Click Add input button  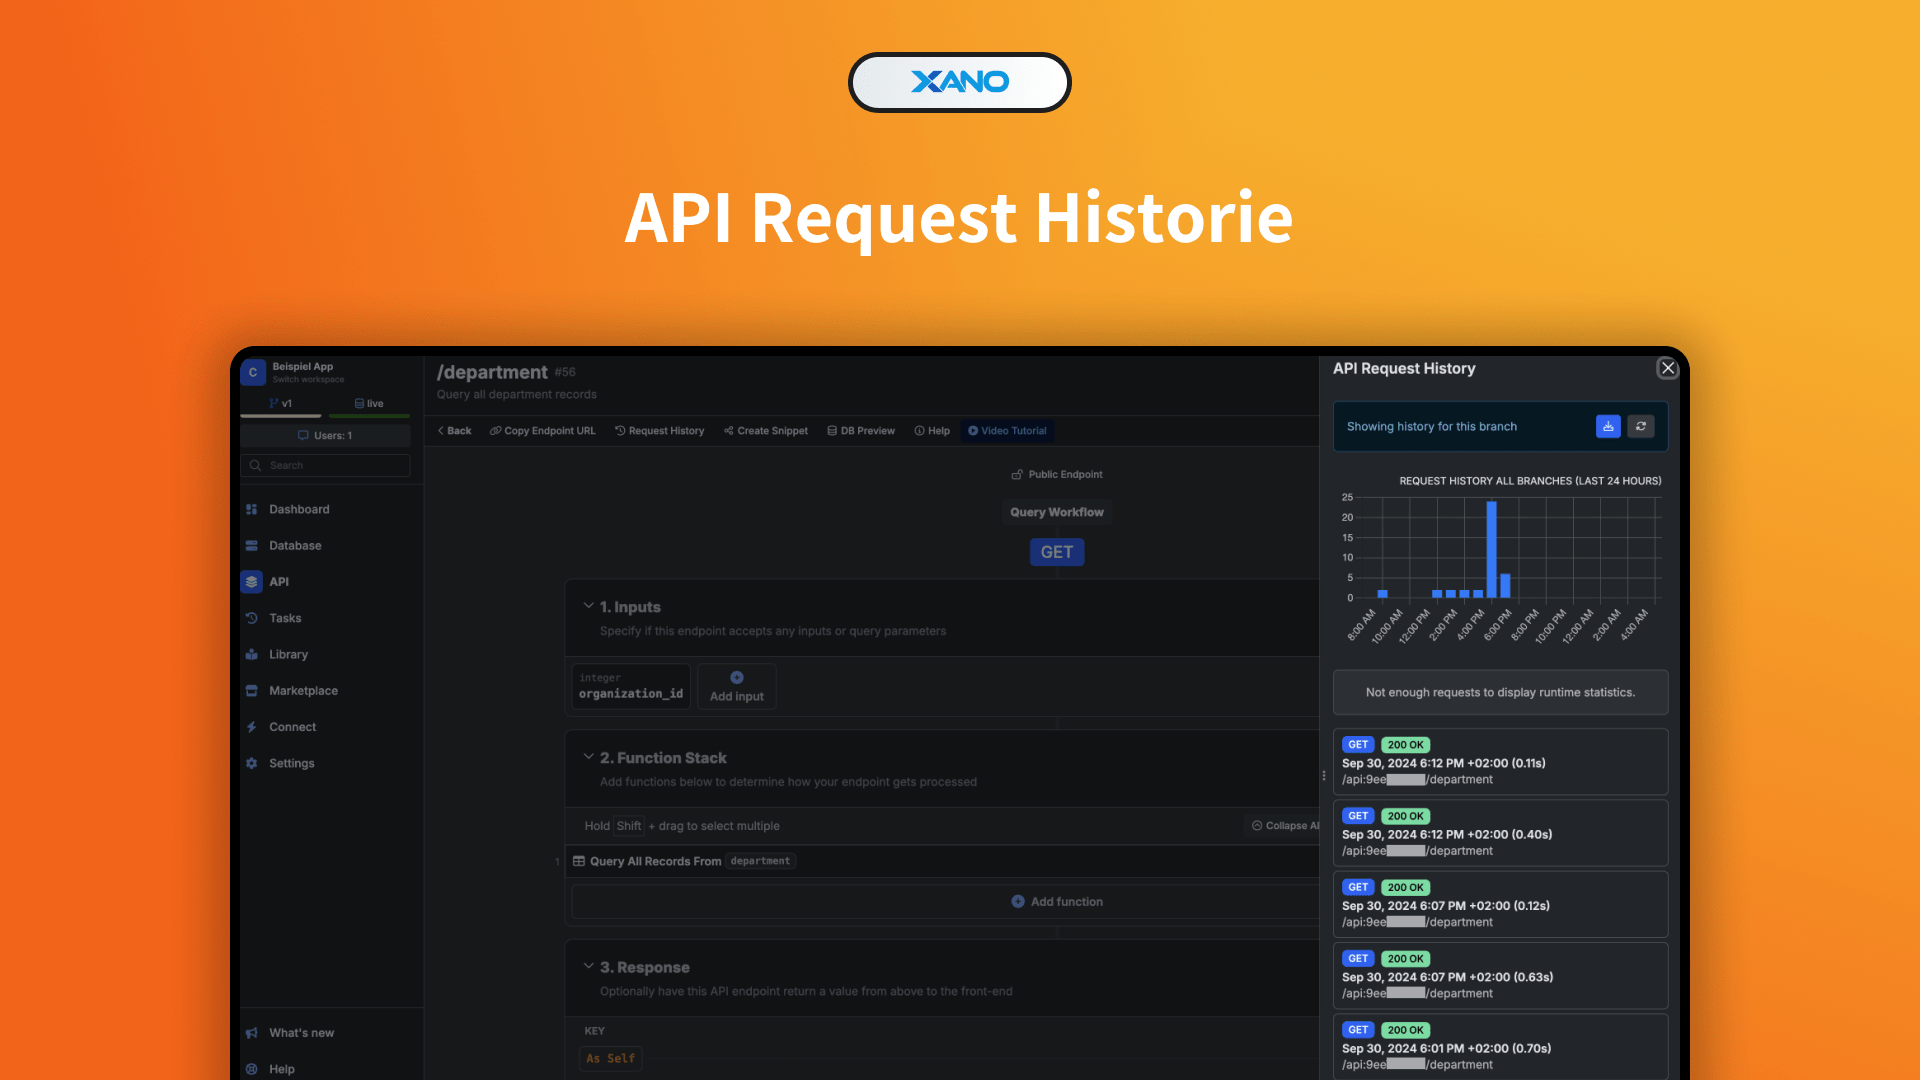pyautogui.click(x=737, y=687)
